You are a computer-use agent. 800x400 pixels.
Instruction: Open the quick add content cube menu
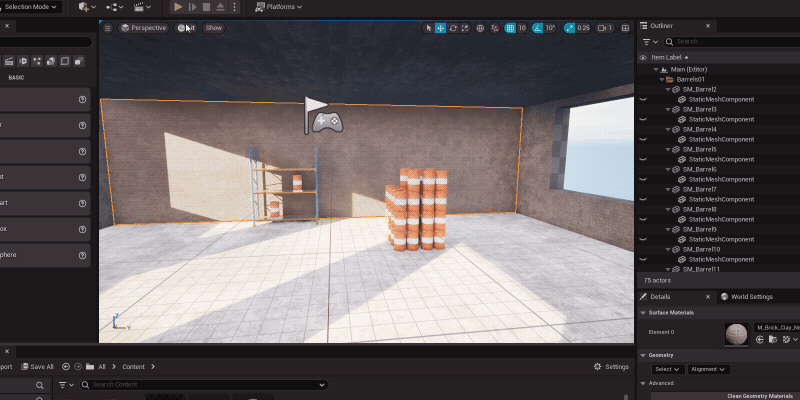tap(87, 7)
